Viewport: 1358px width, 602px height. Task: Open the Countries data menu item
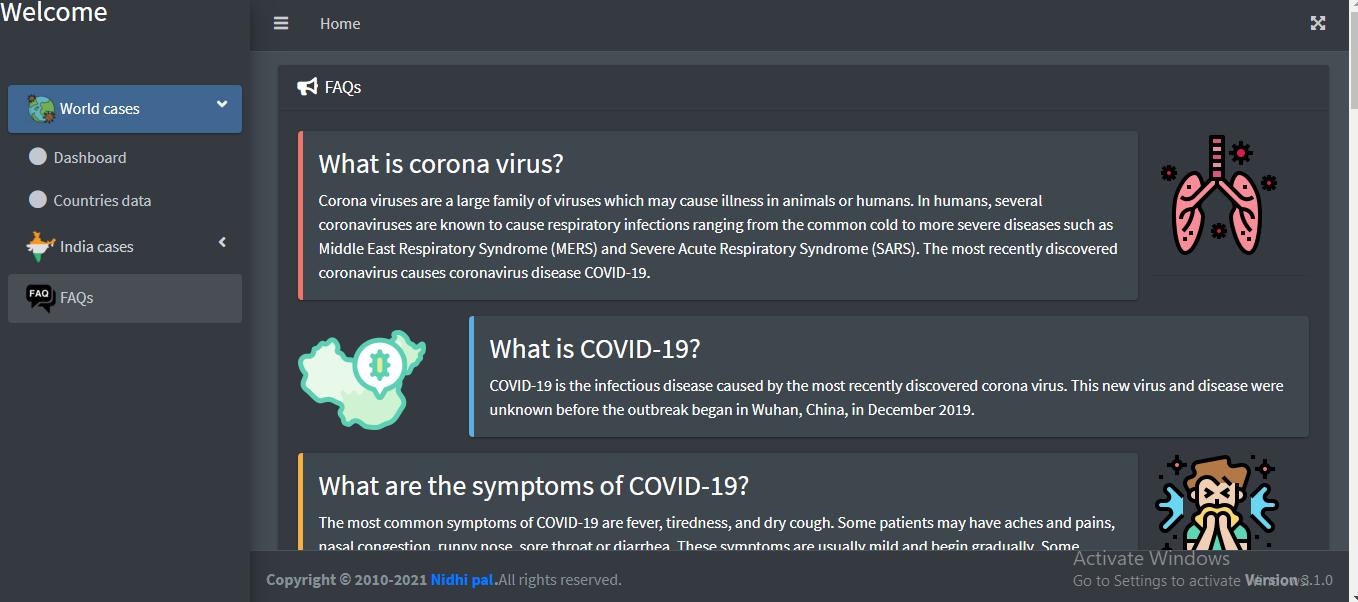point(102,200)
